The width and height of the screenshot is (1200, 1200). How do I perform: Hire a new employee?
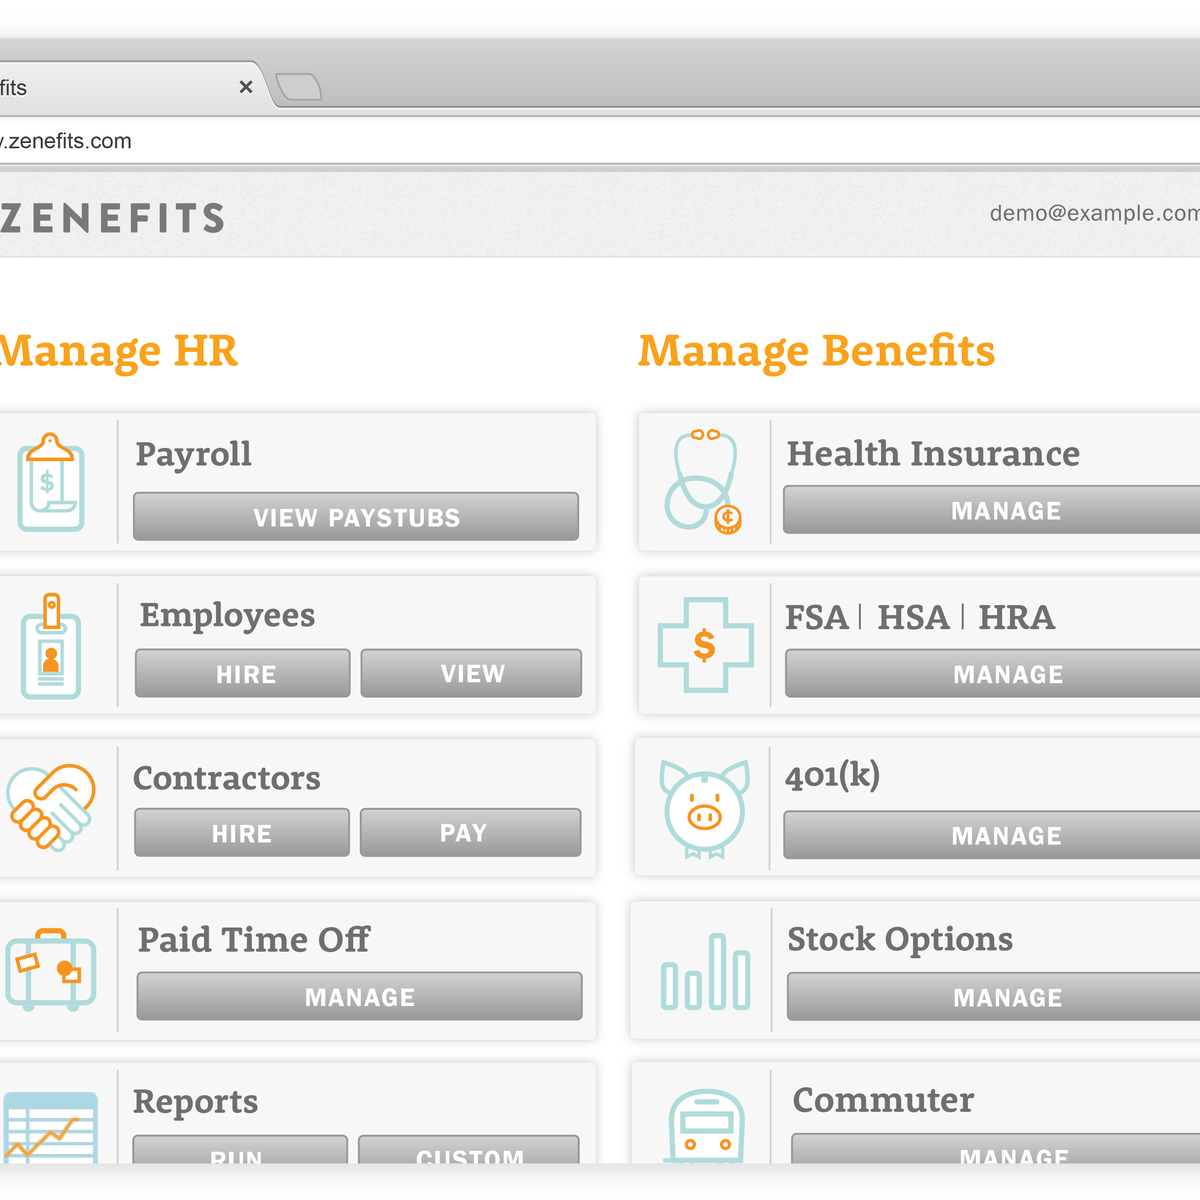pyautogui.click(x=243, y=674)
